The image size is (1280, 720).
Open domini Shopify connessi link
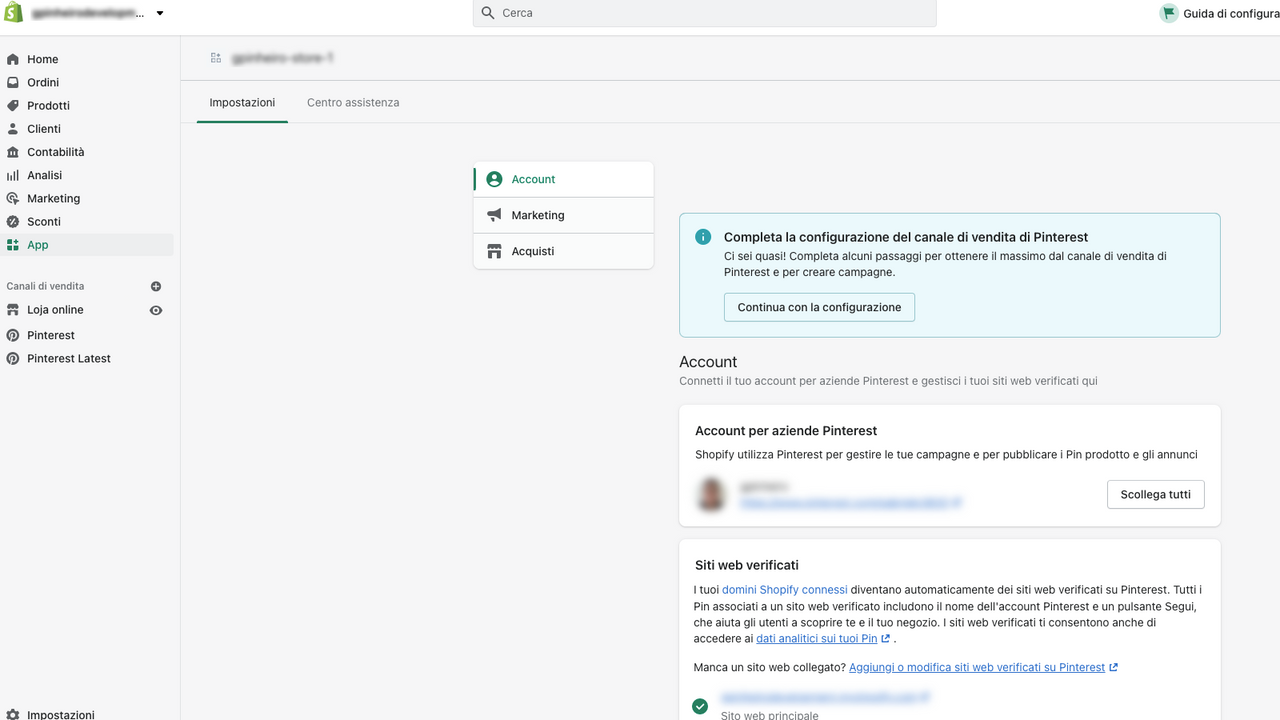[784, 589]
